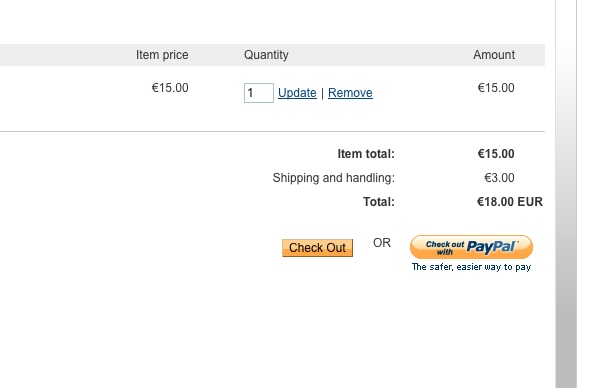Click the bold €15.00 item total value
This screenshot has height=388, width=601.
[496, 154]
